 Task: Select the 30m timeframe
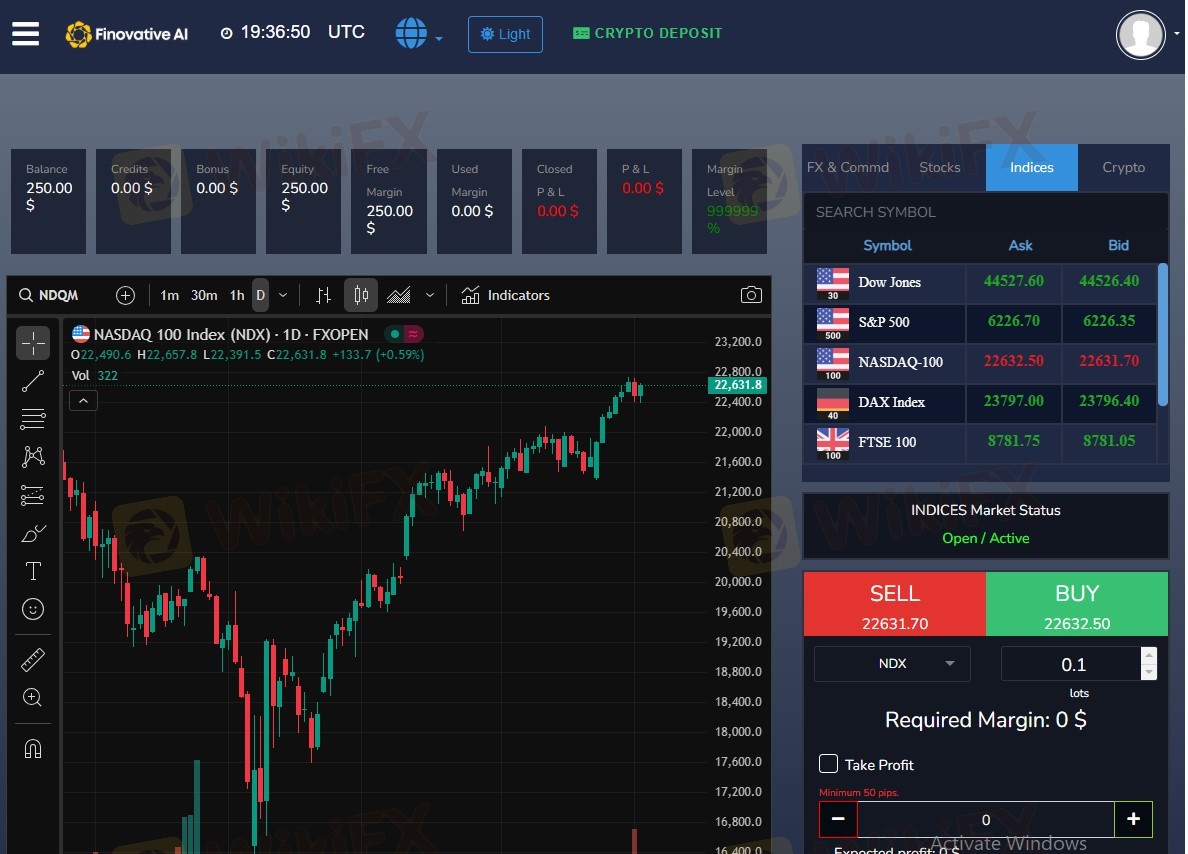(x=204, y=295)
